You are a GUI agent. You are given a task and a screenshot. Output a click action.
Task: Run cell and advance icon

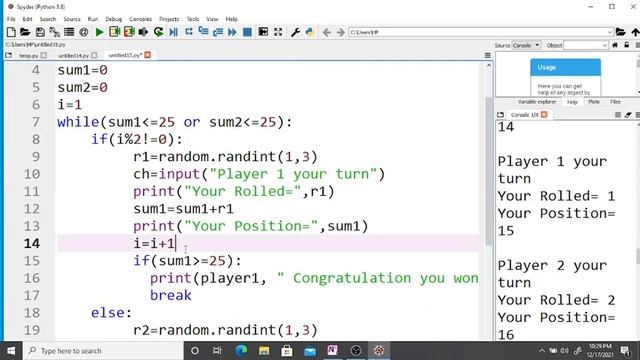click(129, 32)
